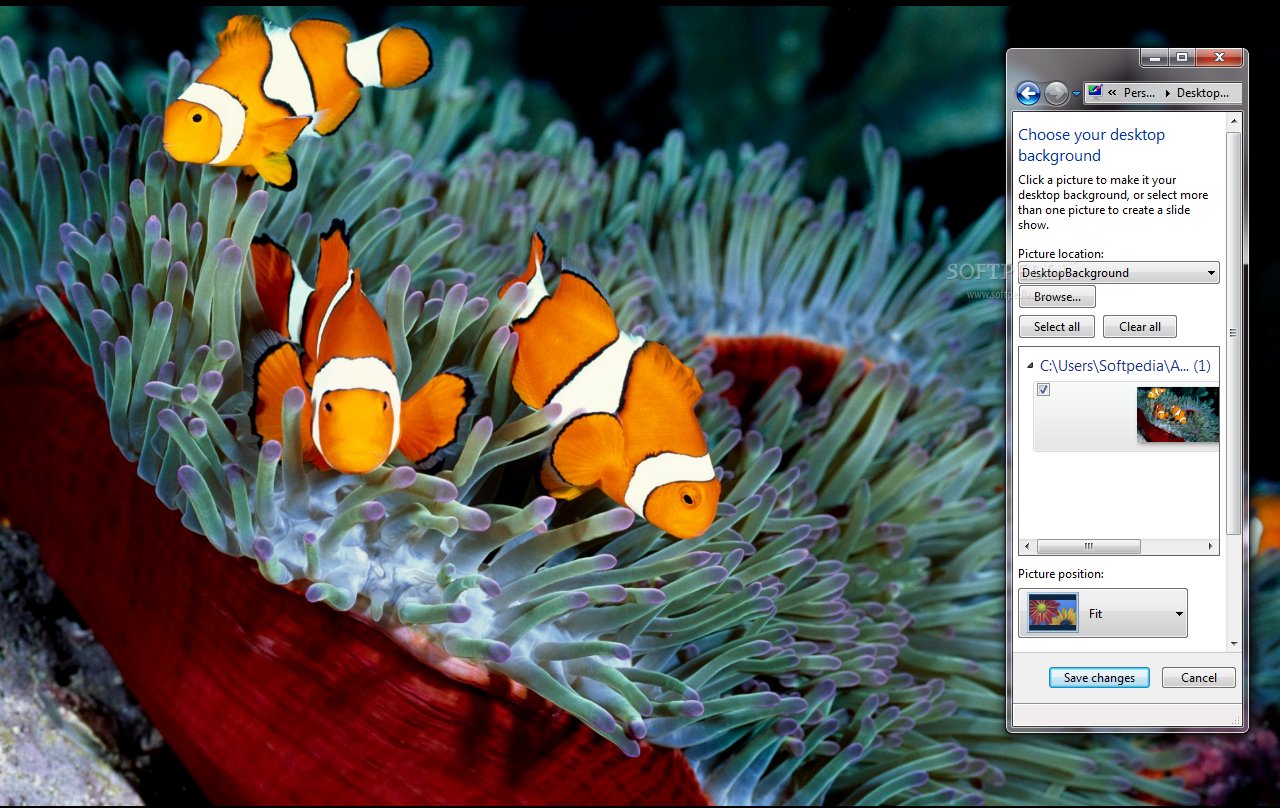Click the Cancel button
1280x808 pixels.
pyautogui.click(x=1199, y=678)
